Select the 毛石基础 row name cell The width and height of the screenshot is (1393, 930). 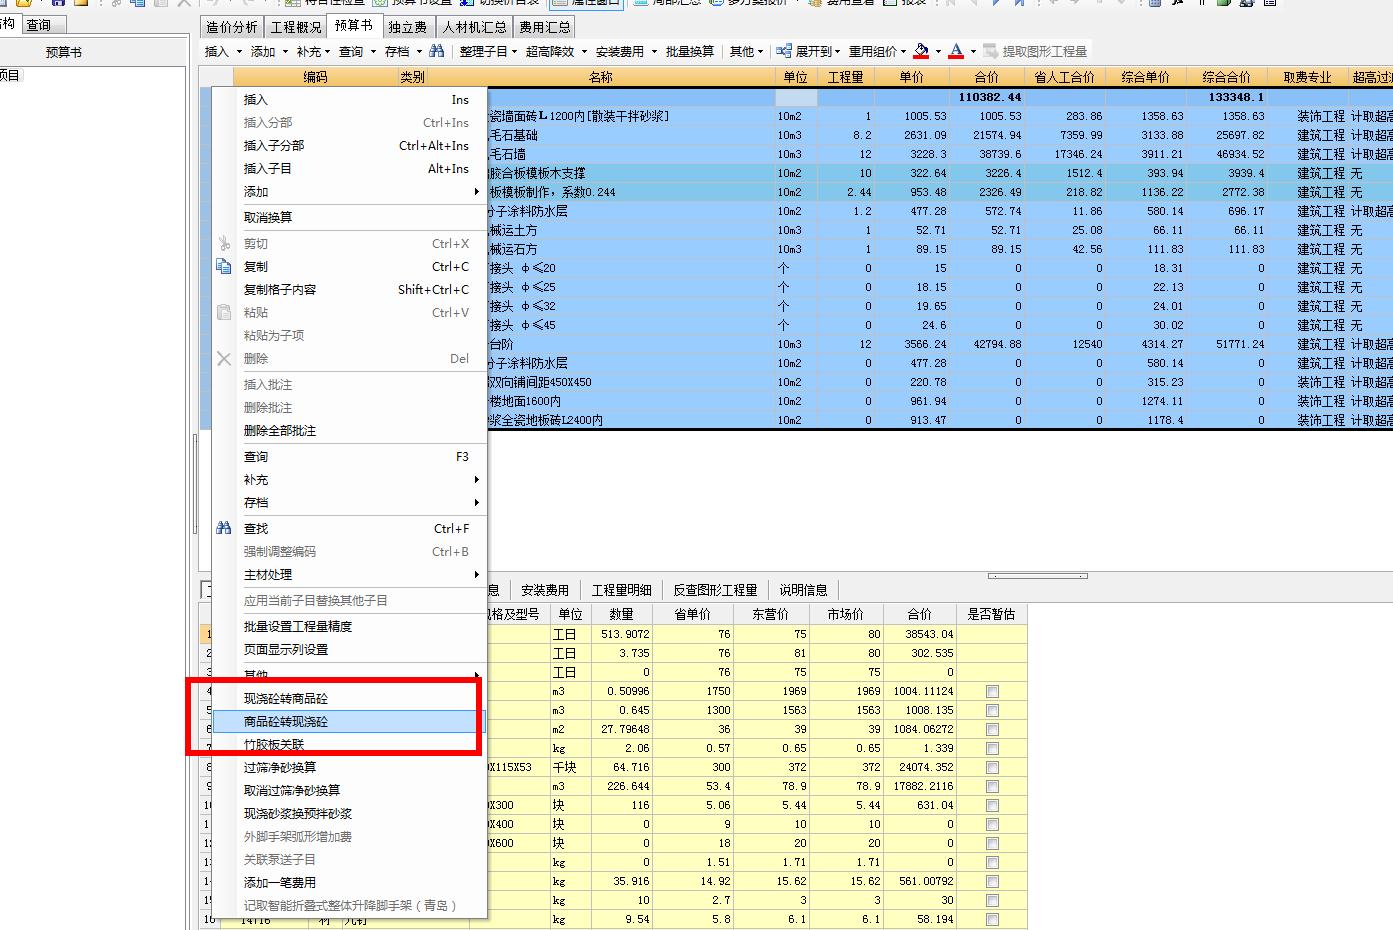pos(630,135)
